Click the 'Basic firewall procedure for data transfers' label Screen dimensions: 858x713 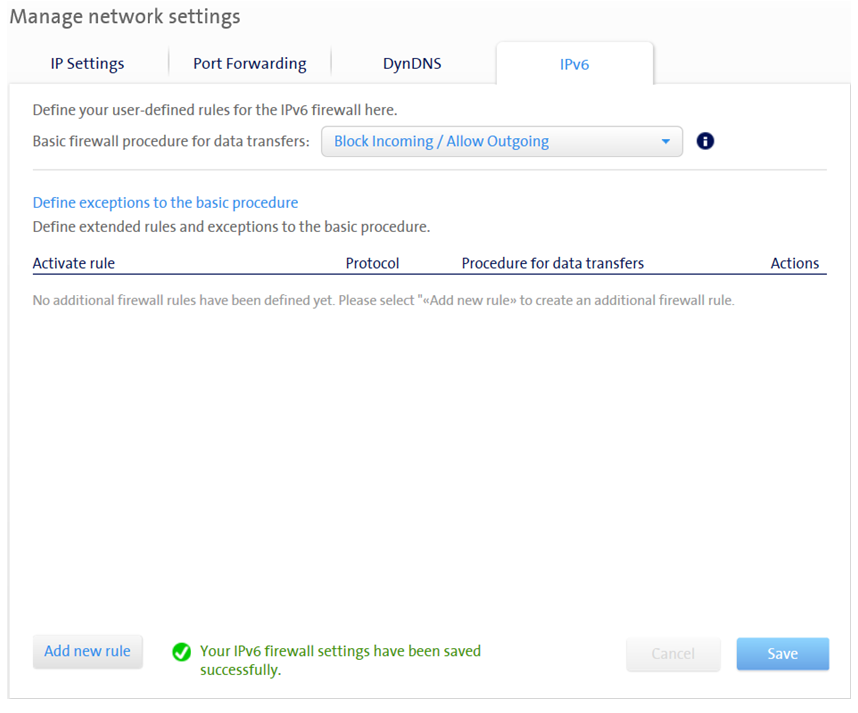pos(171,142)
